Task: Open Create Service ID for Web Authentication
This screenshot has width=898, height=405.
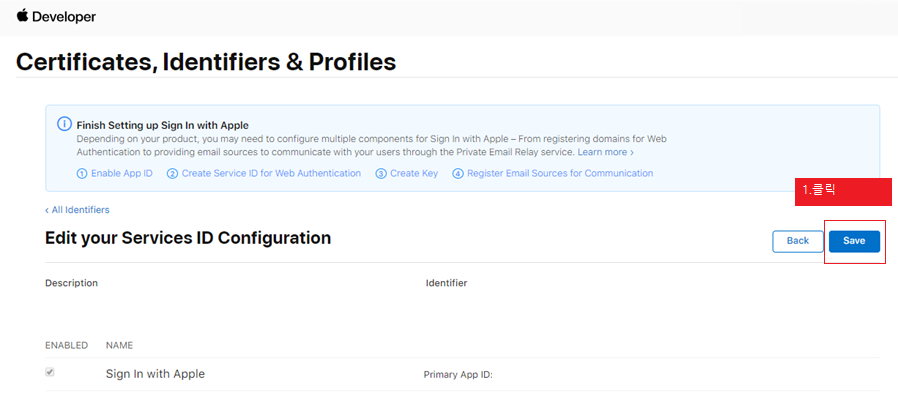Action: click(271, 173)
